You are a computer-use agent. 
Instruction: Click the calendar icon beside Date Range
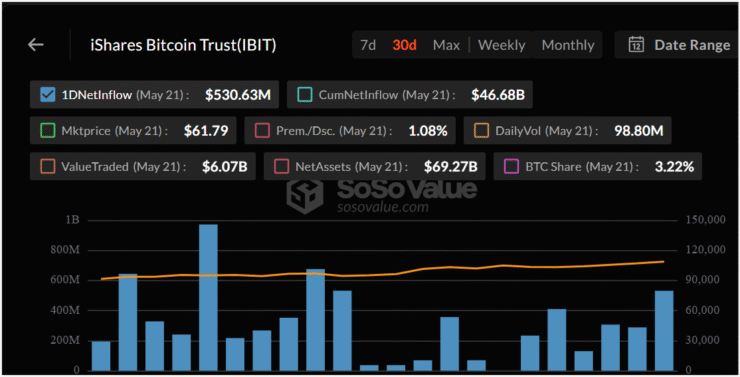tap(636, 44)
